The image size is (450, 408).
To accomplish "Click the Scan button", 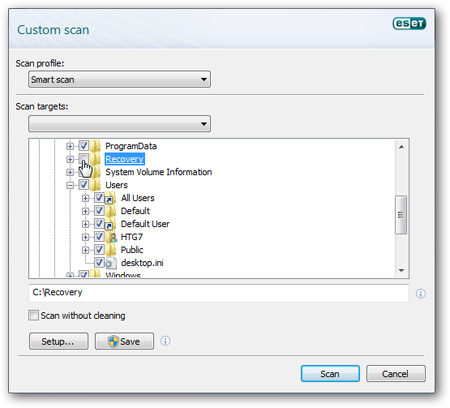I will [x=330, y=374].
